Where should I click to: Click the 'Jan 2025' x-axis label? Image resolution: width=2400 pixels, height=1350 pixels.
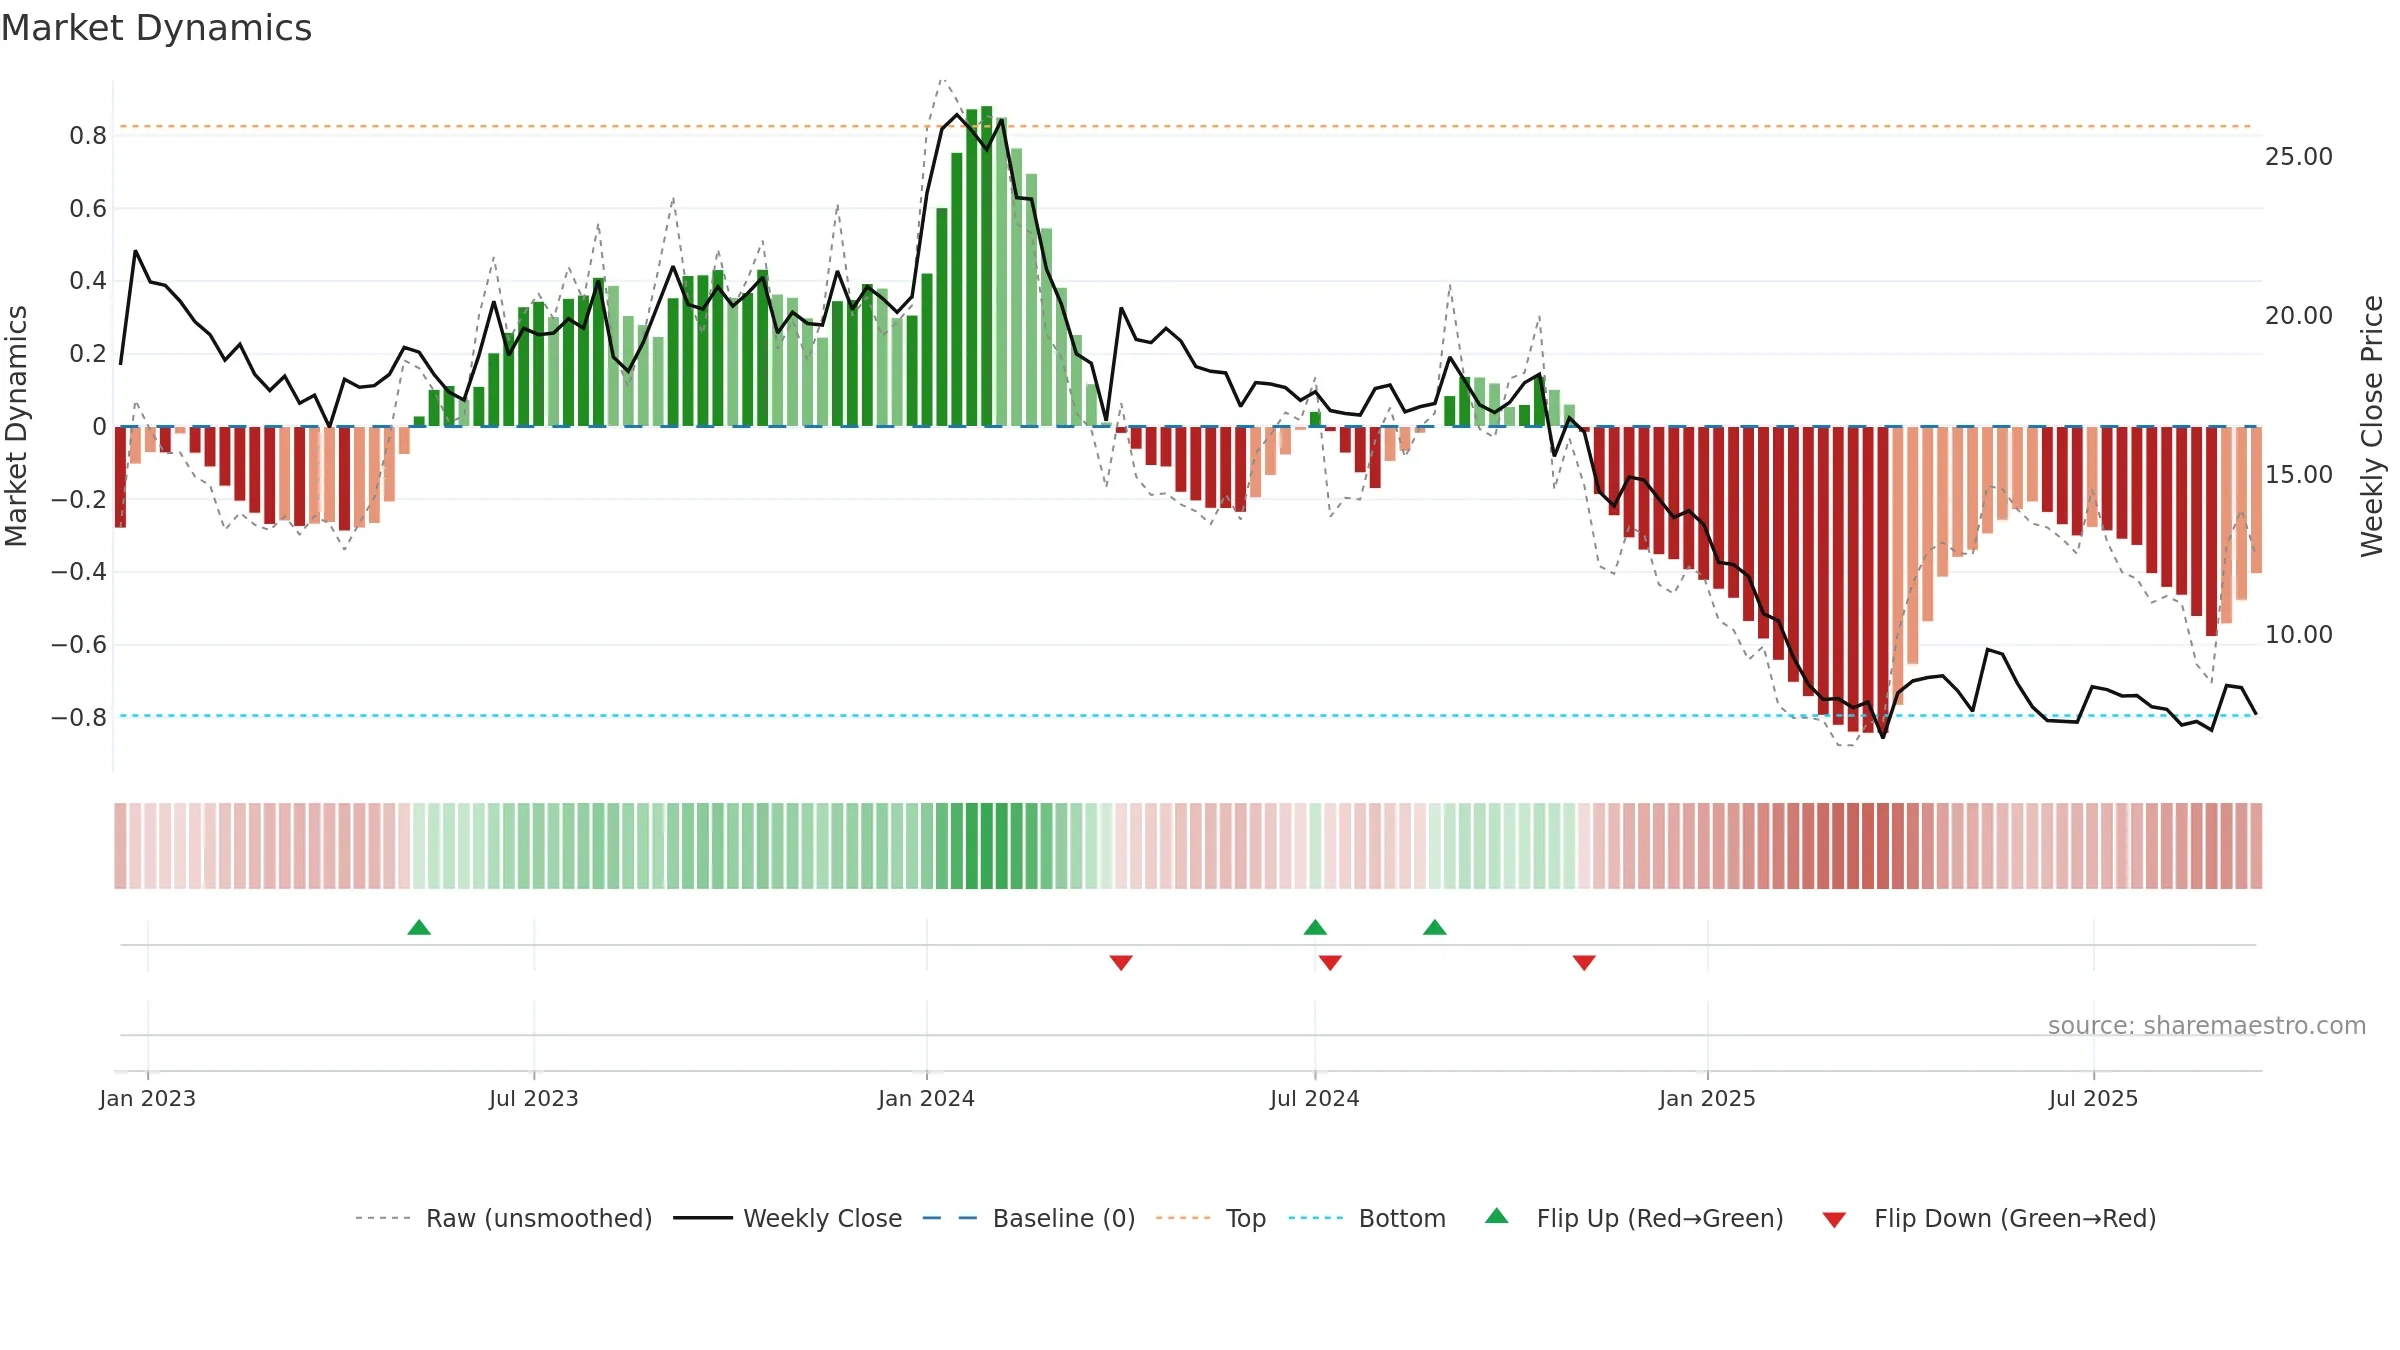tap(1708, 1098)
